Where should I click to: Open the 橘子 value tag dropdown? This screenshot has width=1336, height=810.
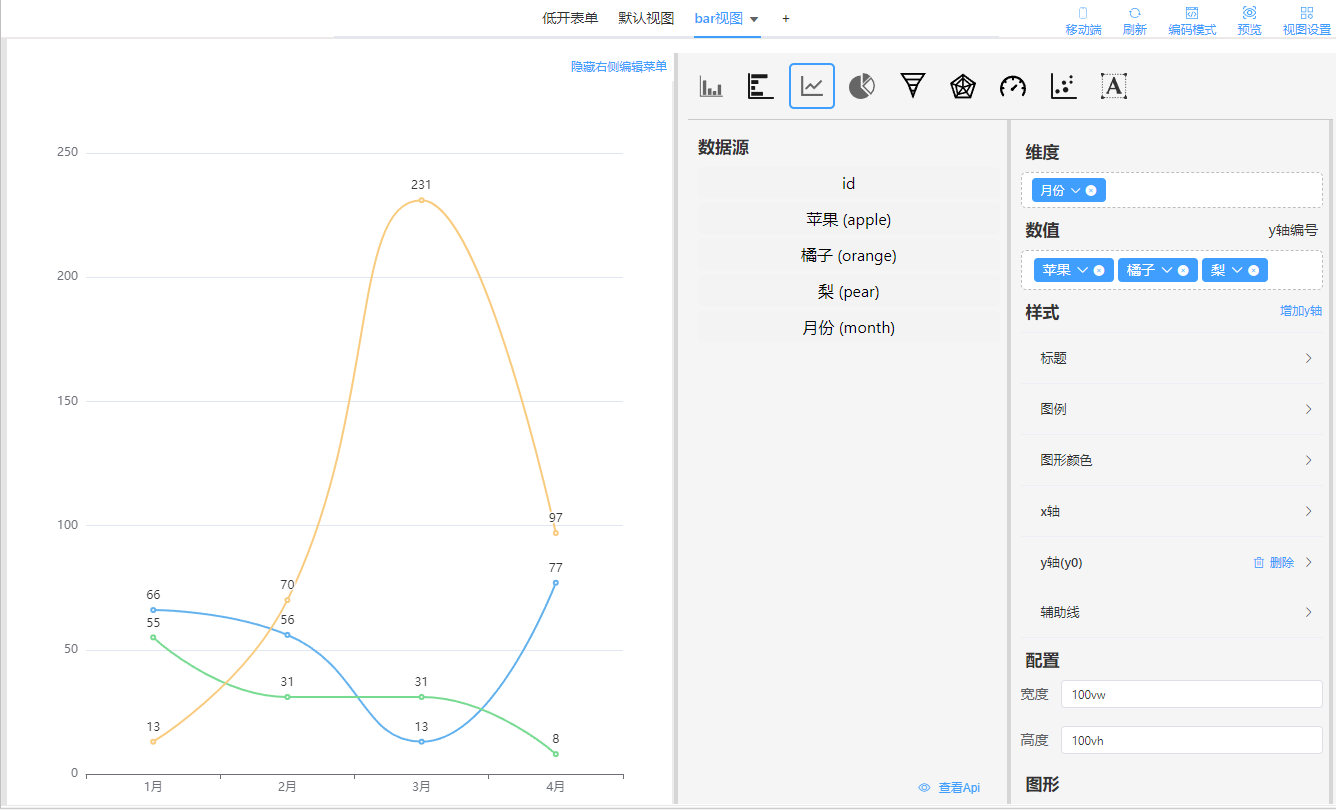(1166, 270)
